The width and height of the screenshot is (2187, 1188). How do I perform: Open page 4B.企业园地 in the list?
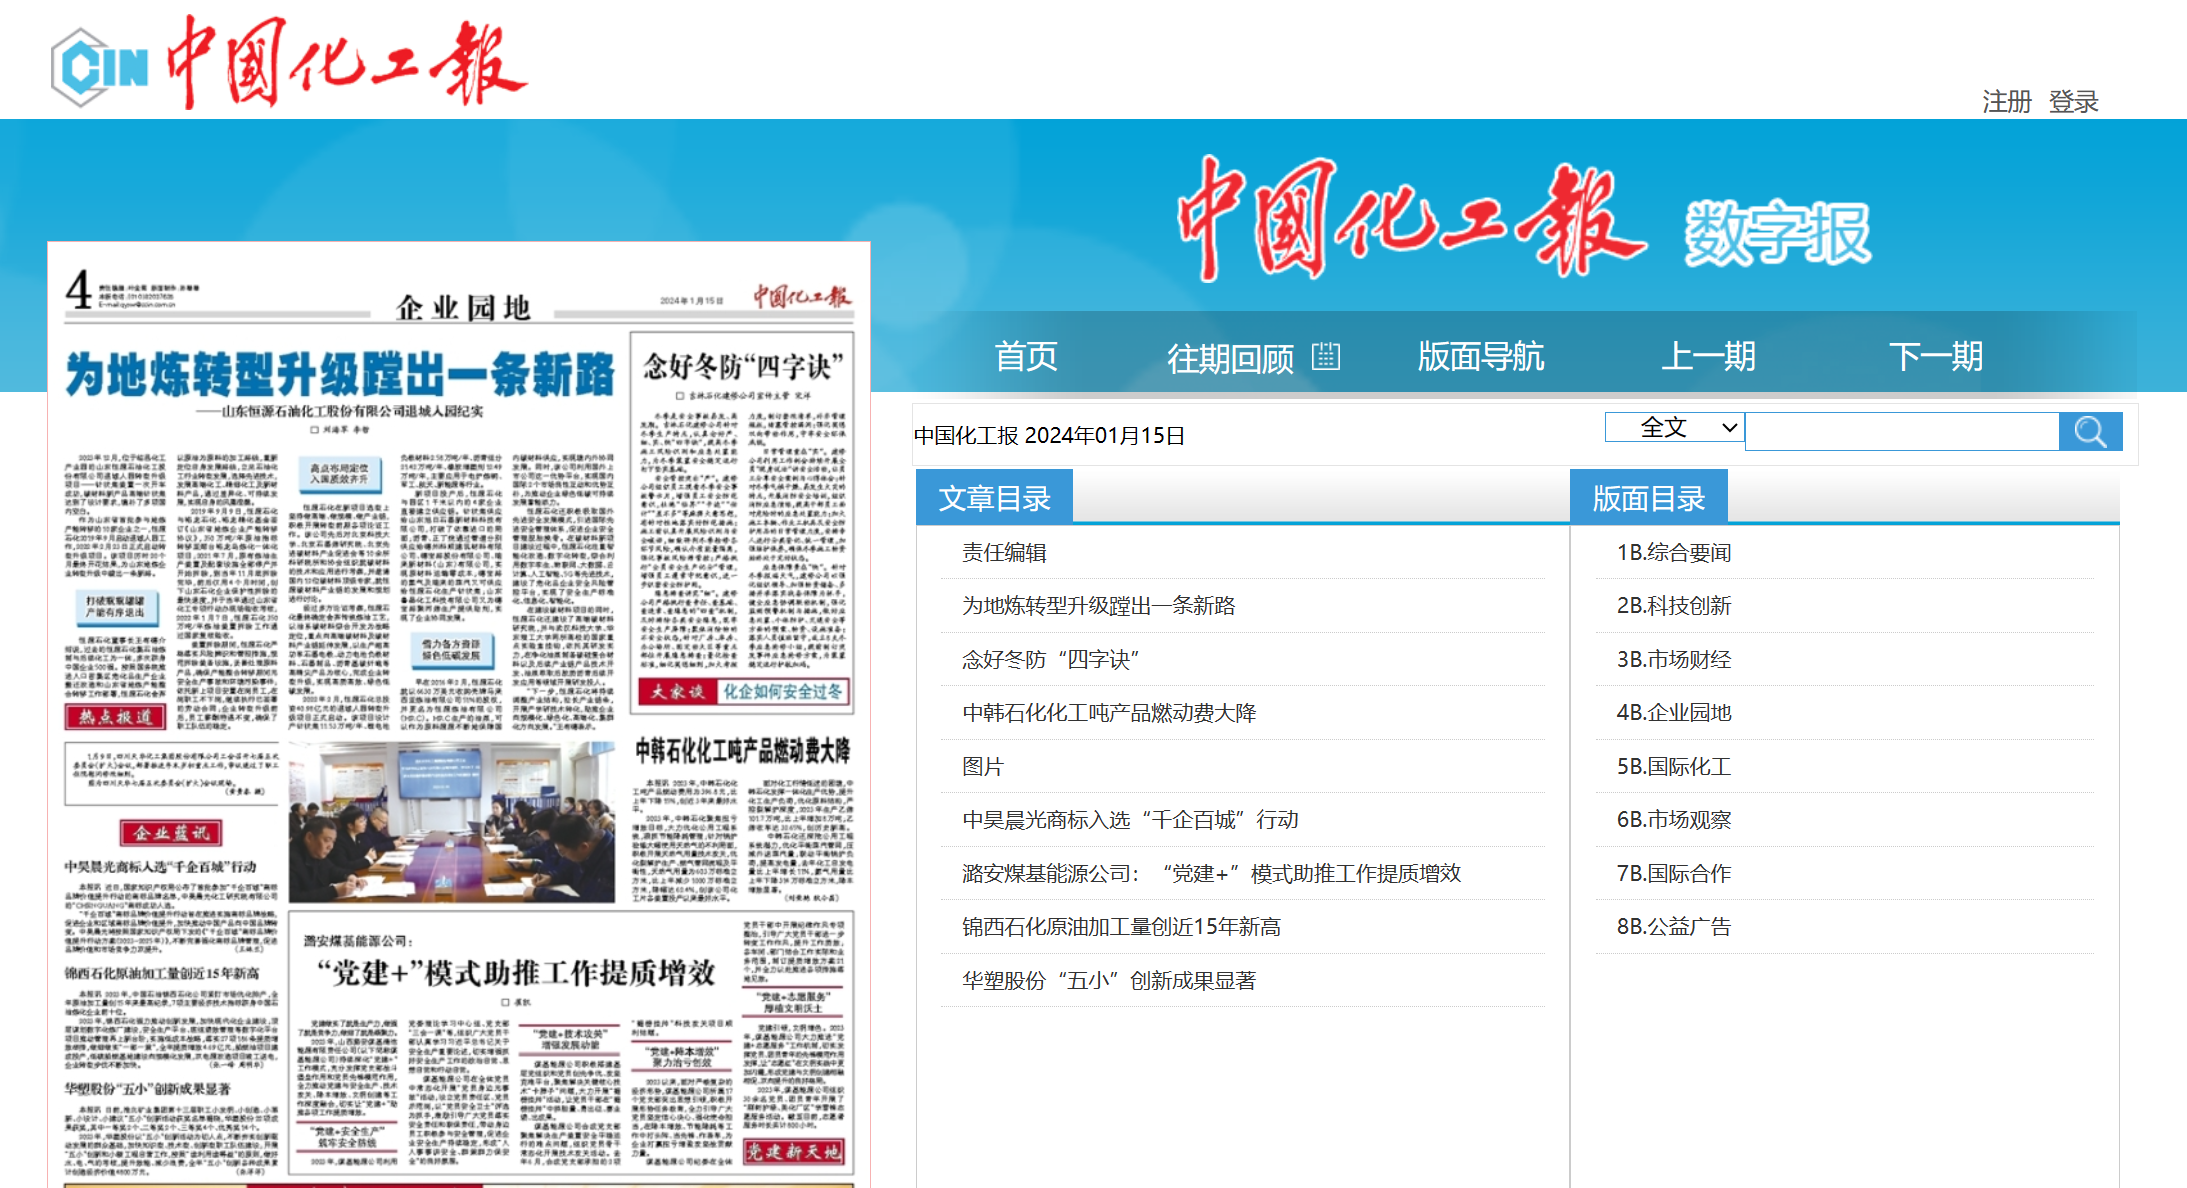pos(1673,713)
